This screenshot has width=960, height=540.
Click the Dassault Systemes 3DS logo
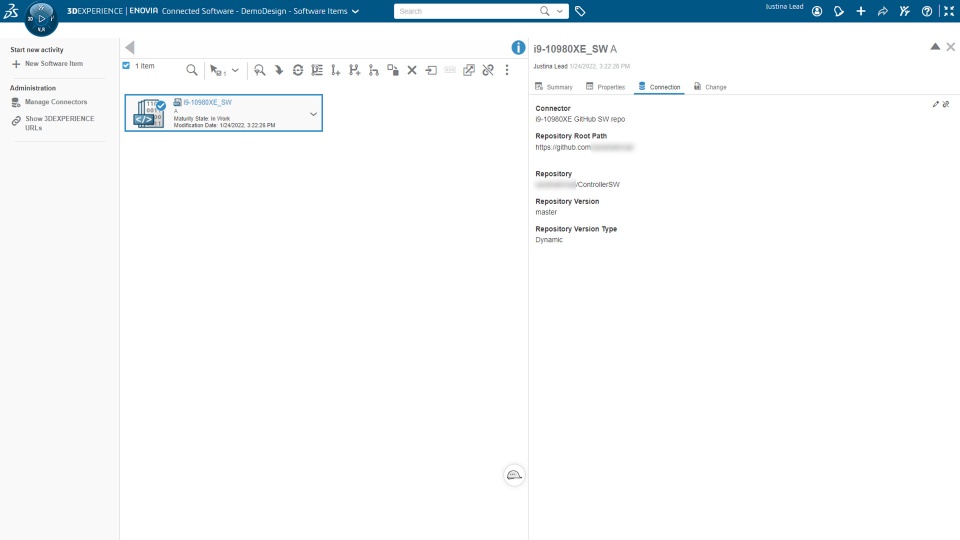12,10
